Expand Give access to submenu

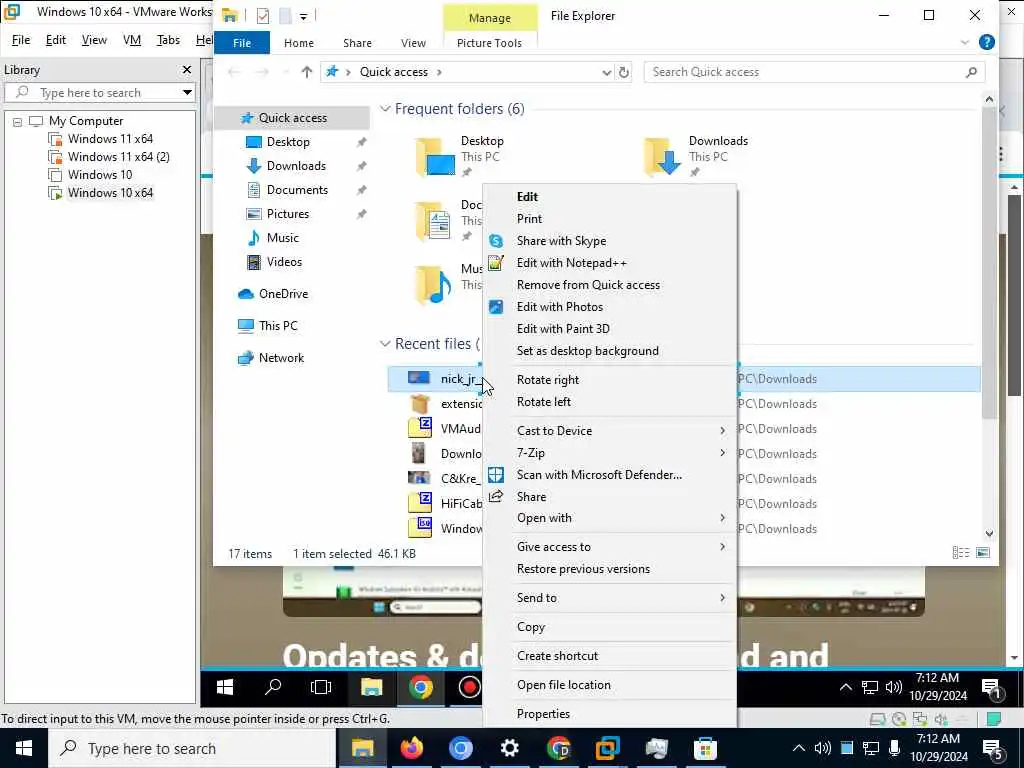(722, 547)
